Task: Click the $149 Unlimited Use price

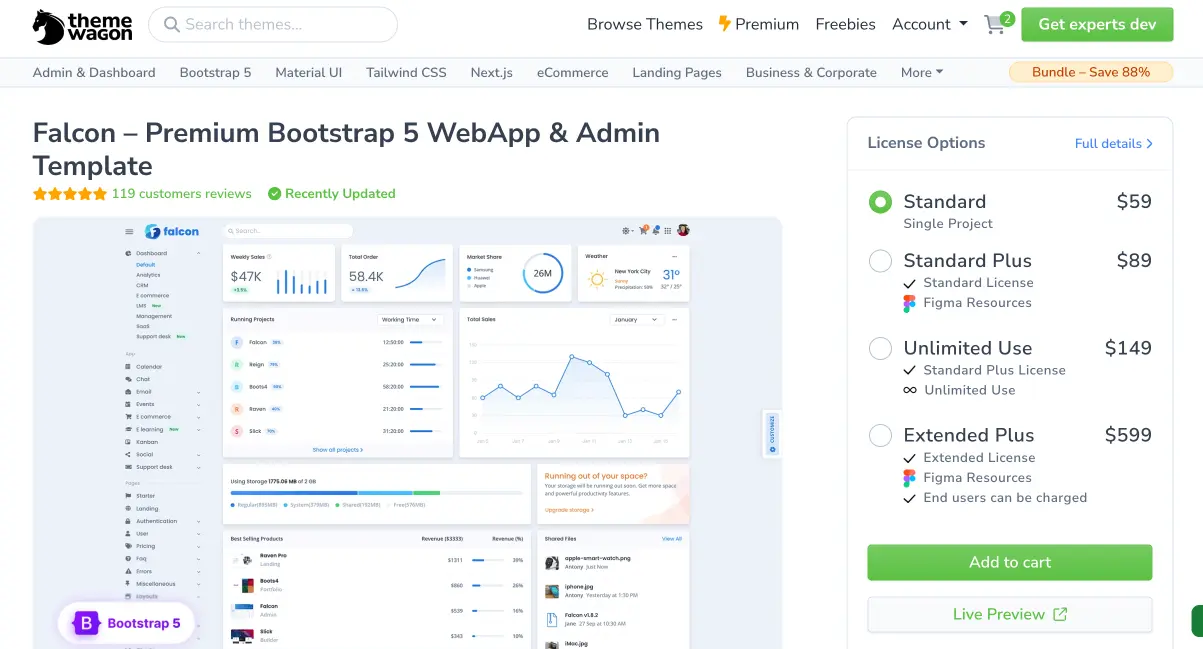Action: pyautogui.click(x=1128, y=349)
